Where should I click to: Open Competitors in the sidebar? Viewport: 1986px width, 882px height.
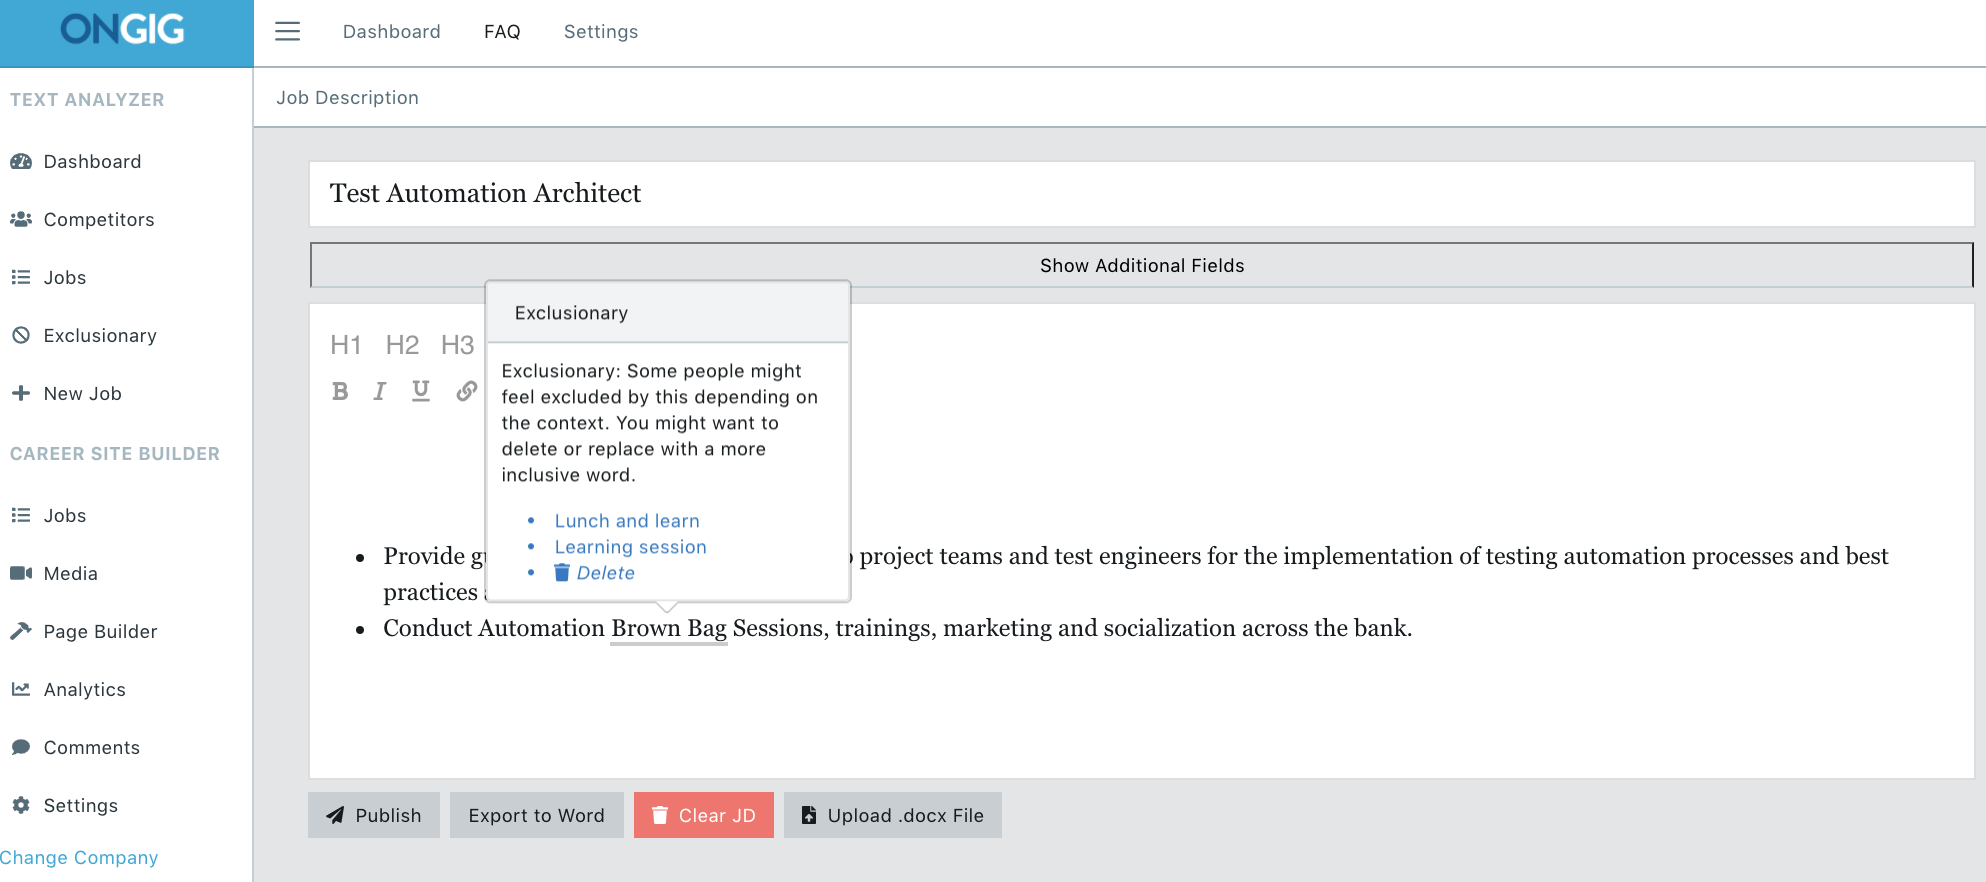click(98, 220)
